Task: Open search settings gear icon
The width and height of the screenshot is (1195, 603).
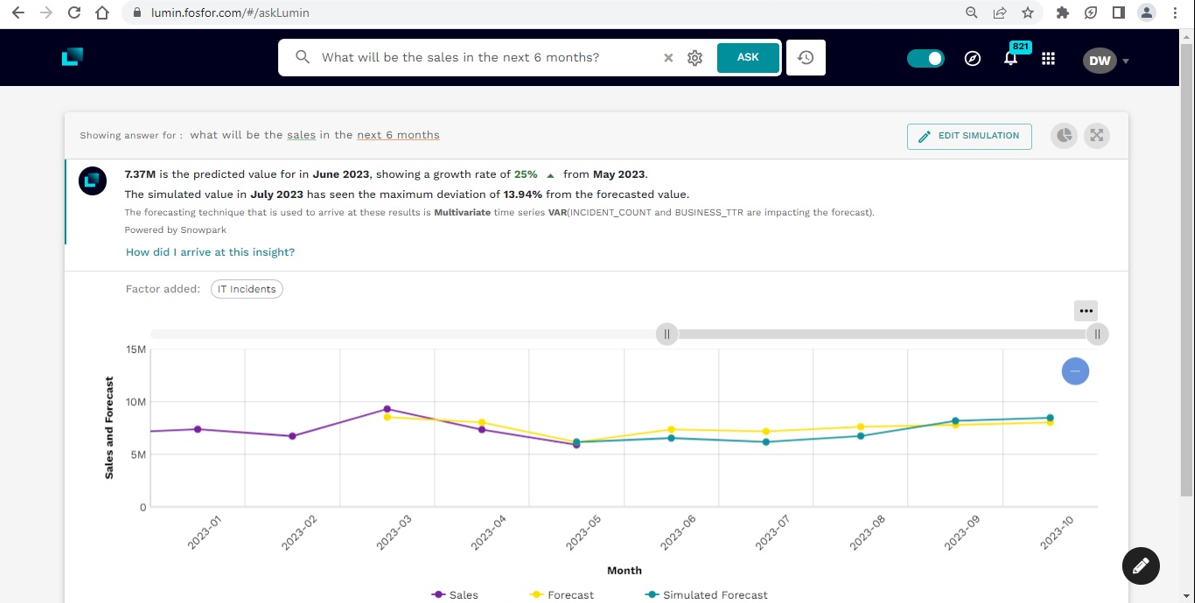Action: (x=694, y=58)
